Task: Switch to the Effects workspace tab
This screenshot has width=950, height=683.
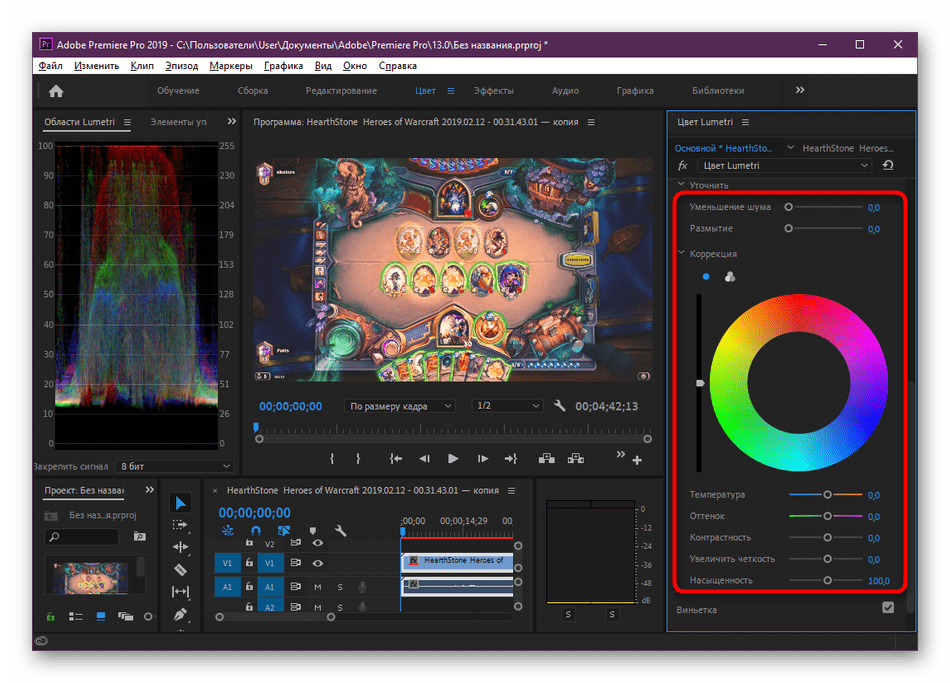Action: pos(493,91)
